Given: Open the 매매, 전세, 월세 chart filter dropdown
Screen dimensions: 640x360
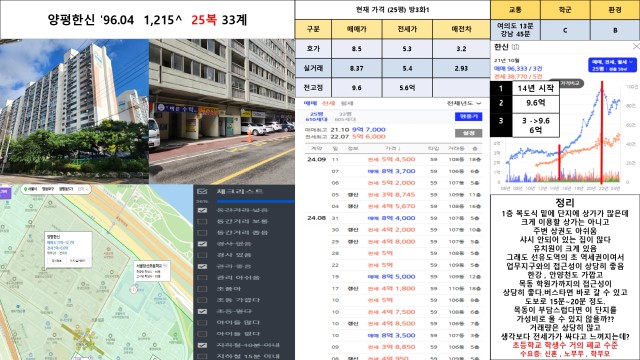Looking at the screenshot, I should pos(612,65).
